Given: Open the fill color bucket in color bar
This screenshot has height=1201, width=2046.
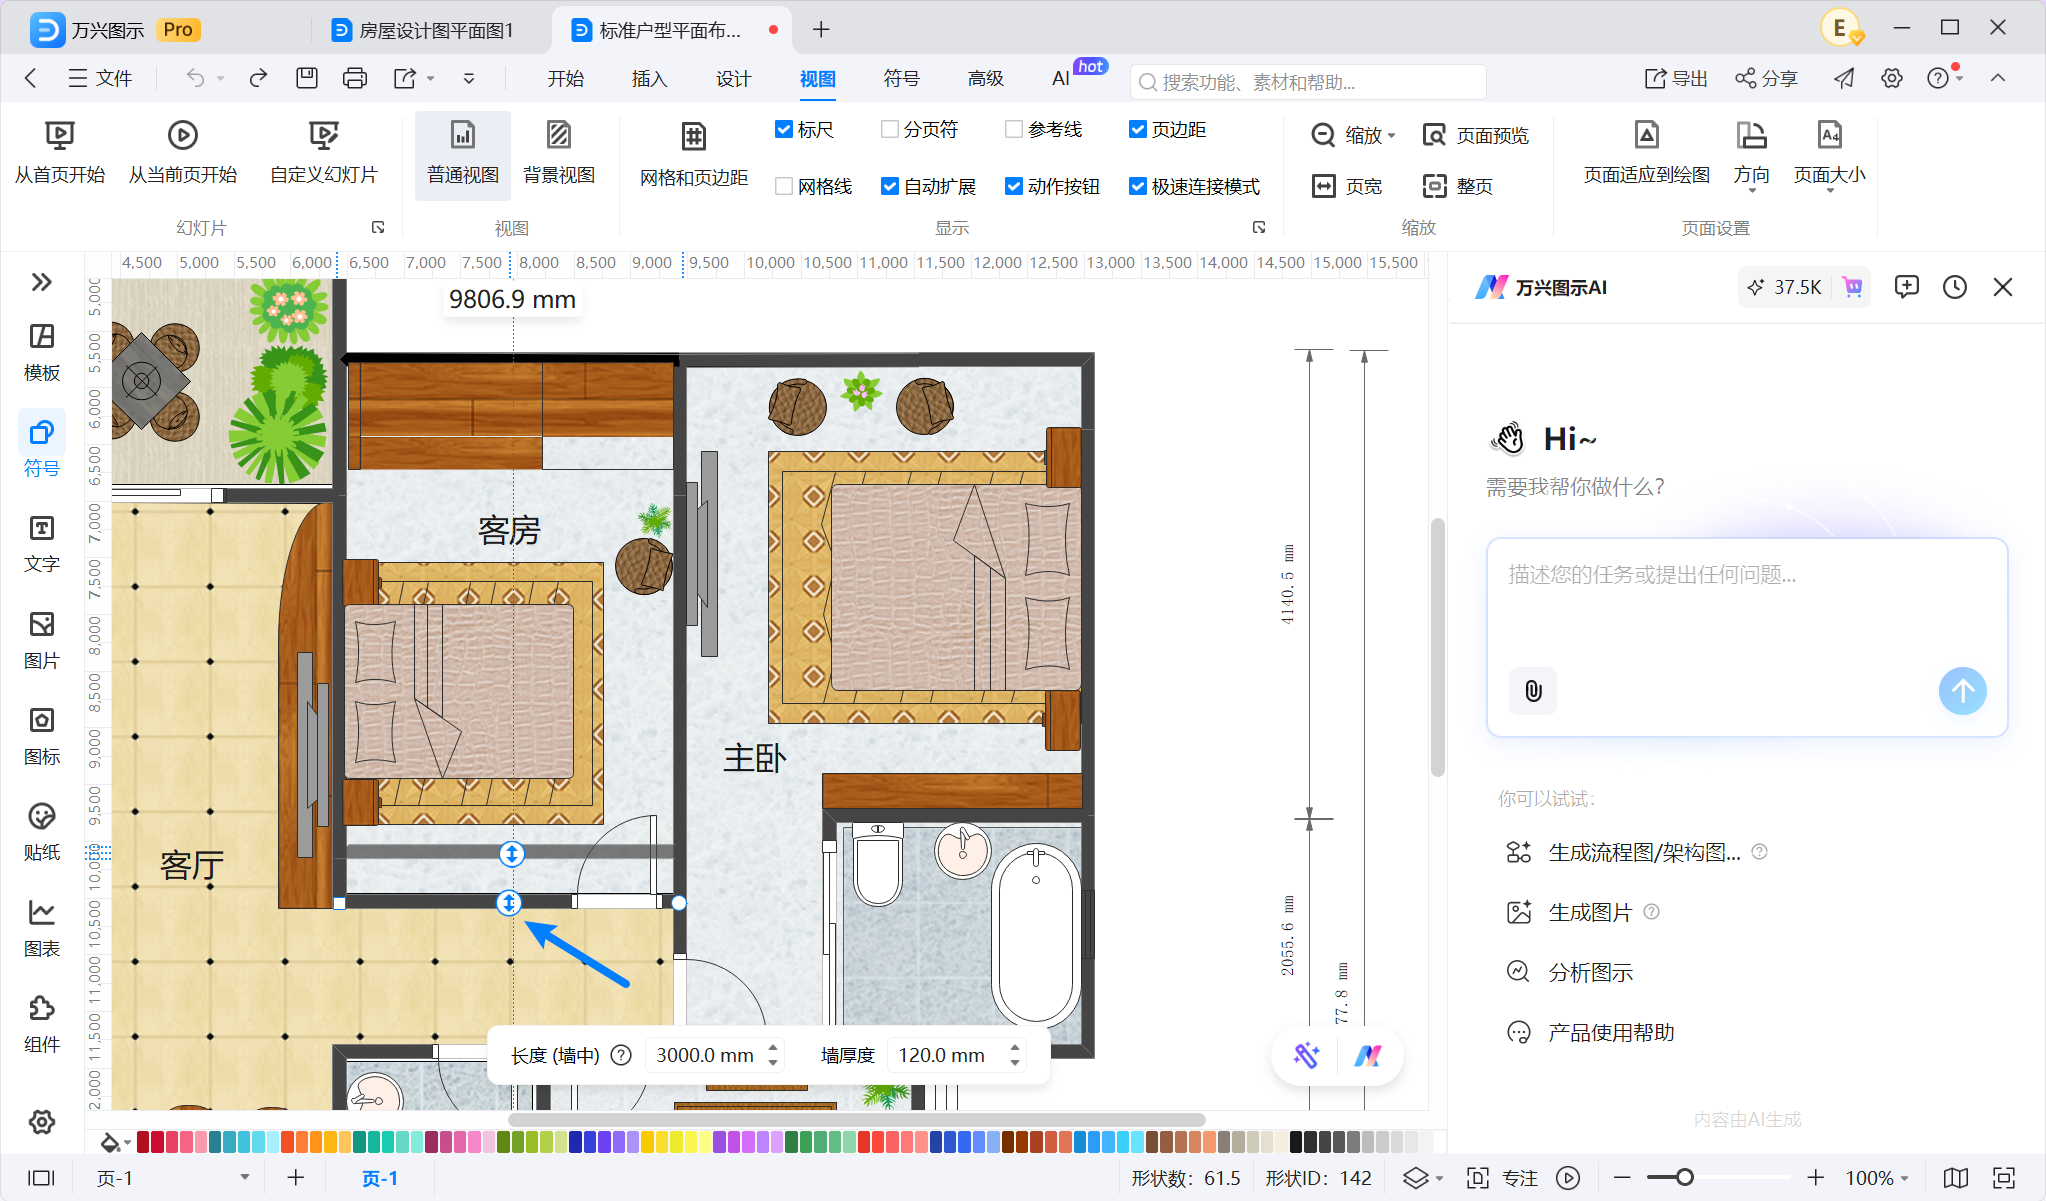Looking at the screenshot, I should [110, 1142].
